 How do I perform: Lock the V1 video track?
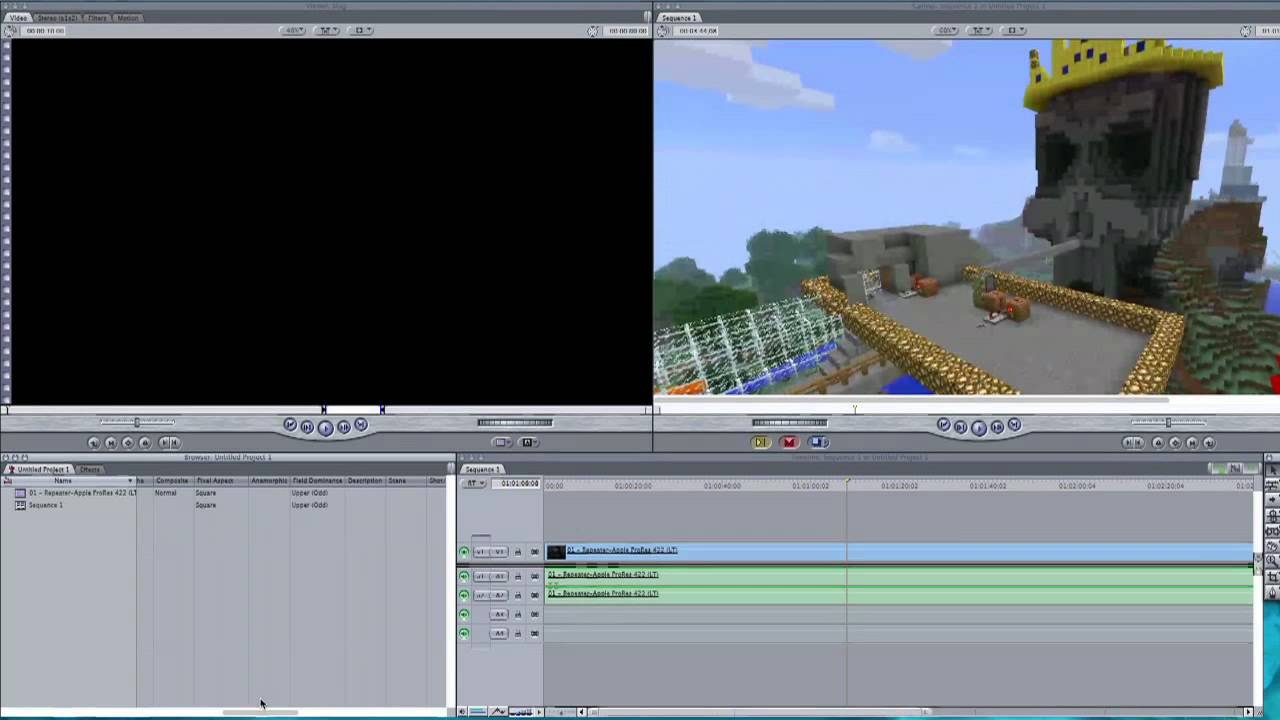(518, 552)
